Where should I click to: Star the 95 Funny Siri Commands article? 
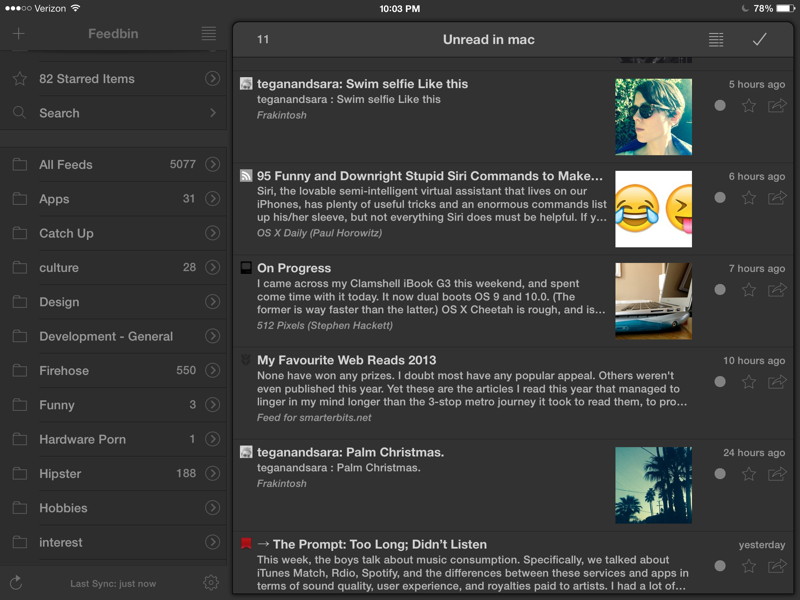[748, 197]
